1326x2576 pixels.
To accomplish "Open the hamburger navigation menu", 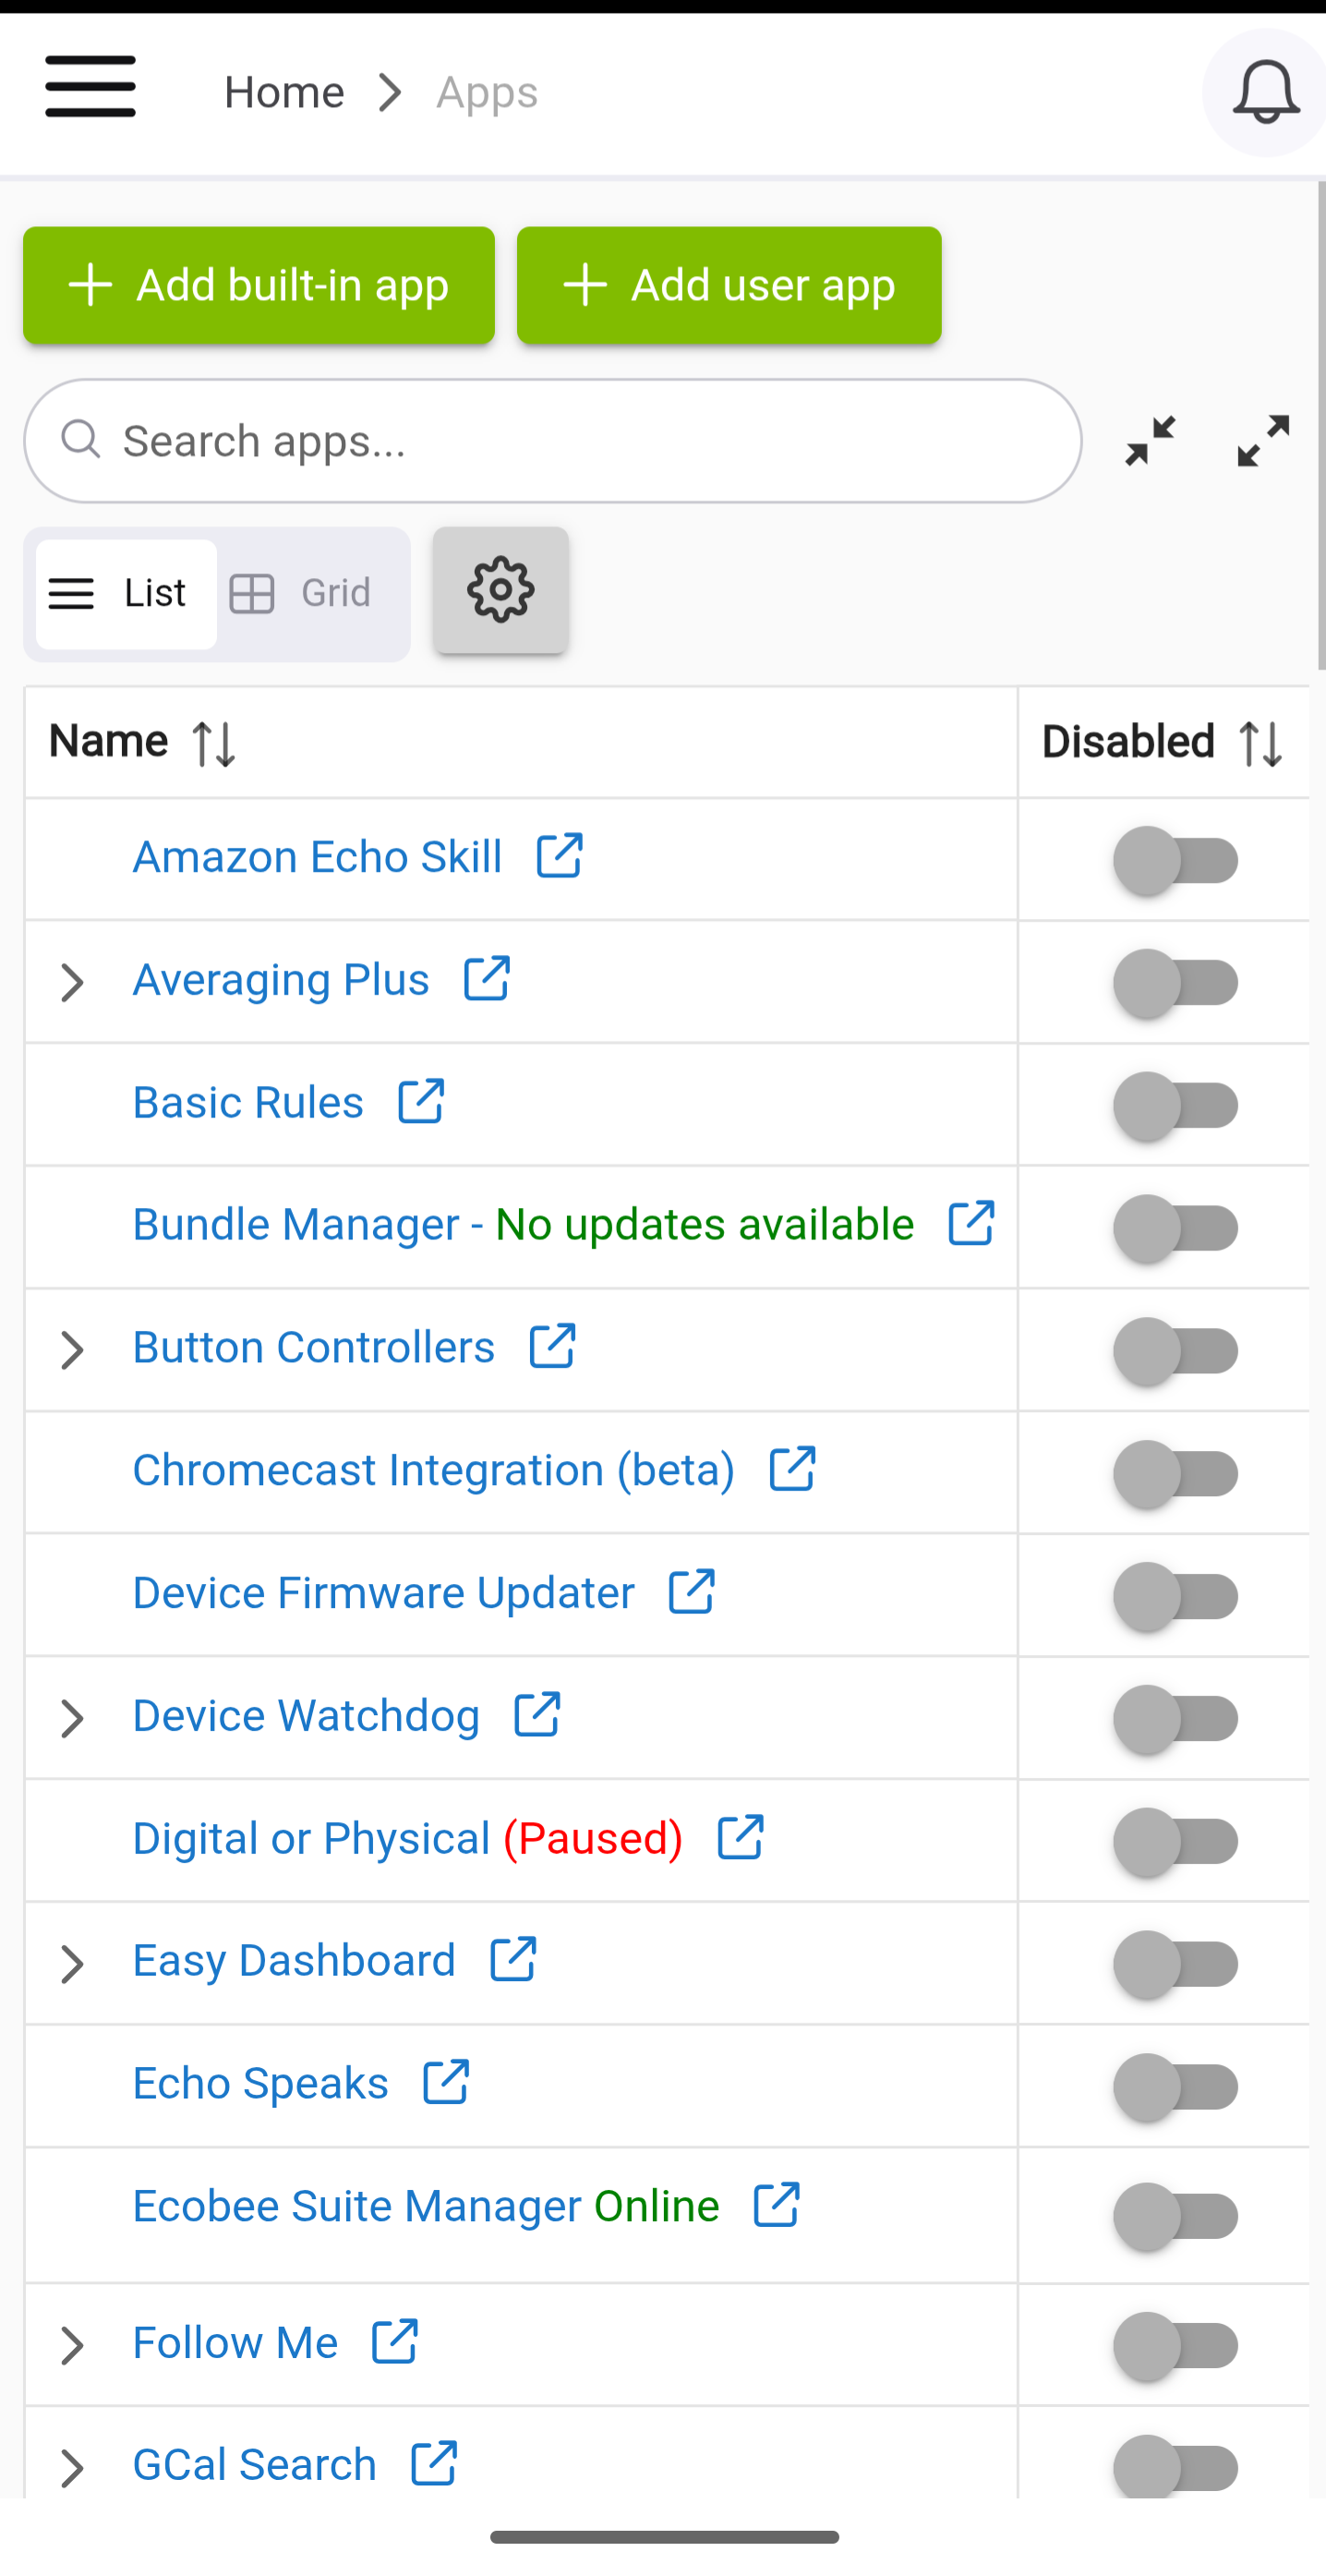I will pyautogui.click(x=90, y=88).
